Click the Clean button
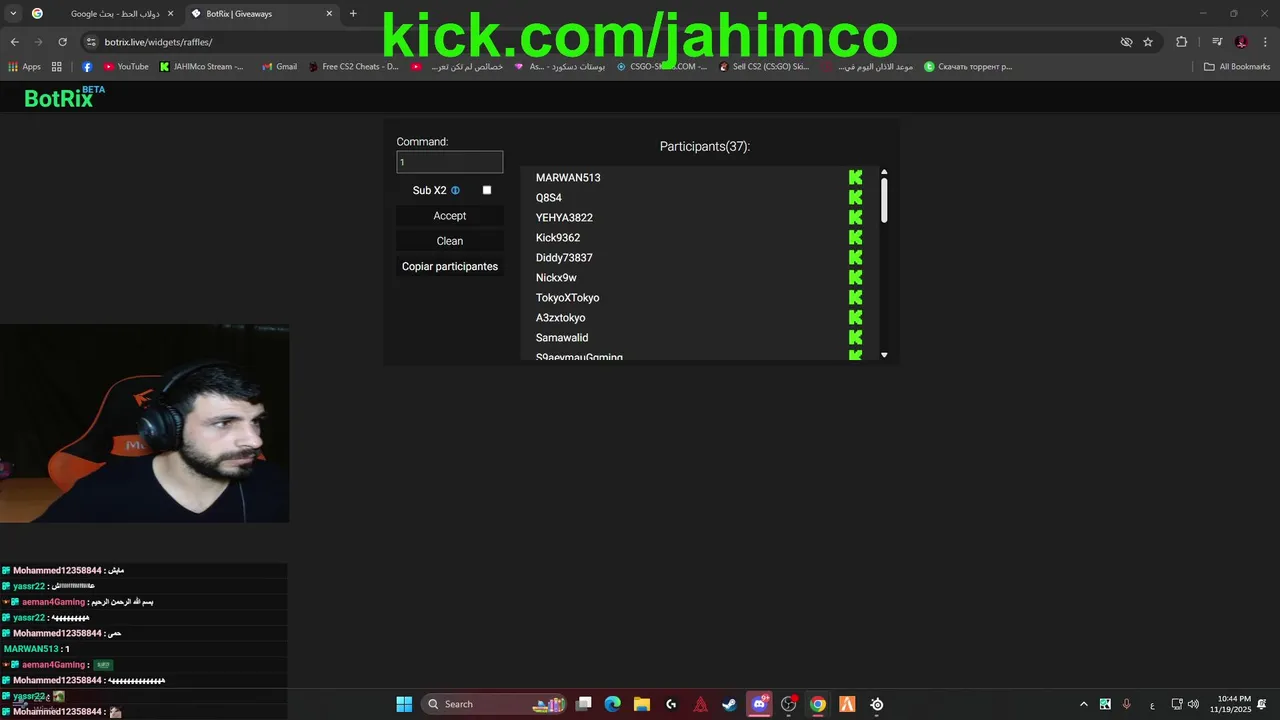This screenshot has width=1280, height=720. (x=450, y=241)
